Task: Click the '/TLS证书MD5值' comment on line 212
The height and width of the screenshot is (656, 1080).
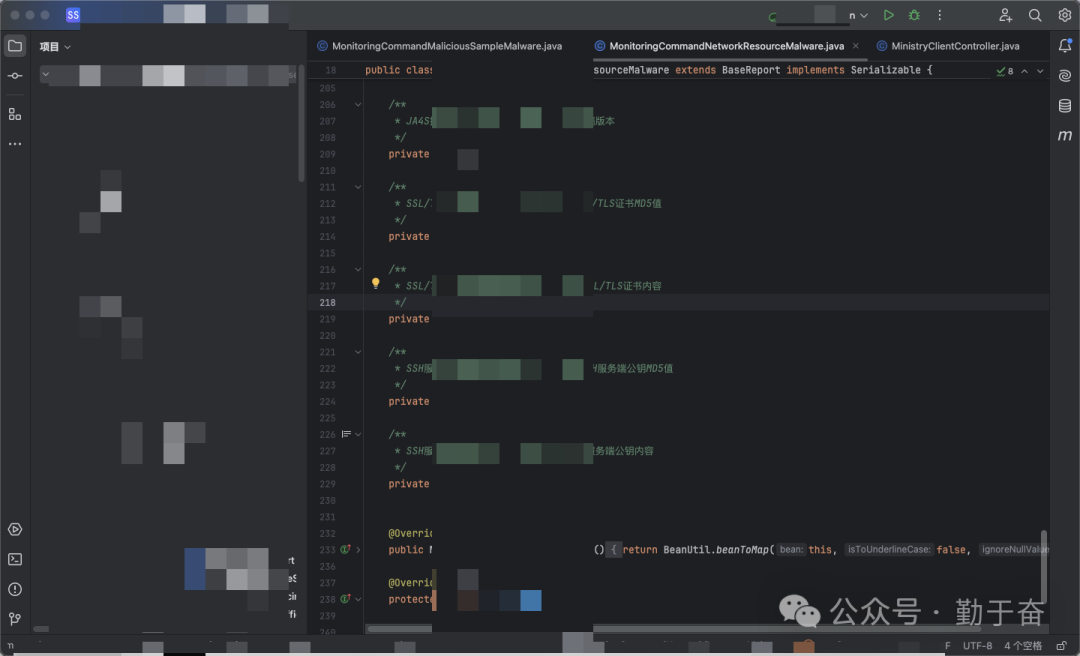Action: 627,203
